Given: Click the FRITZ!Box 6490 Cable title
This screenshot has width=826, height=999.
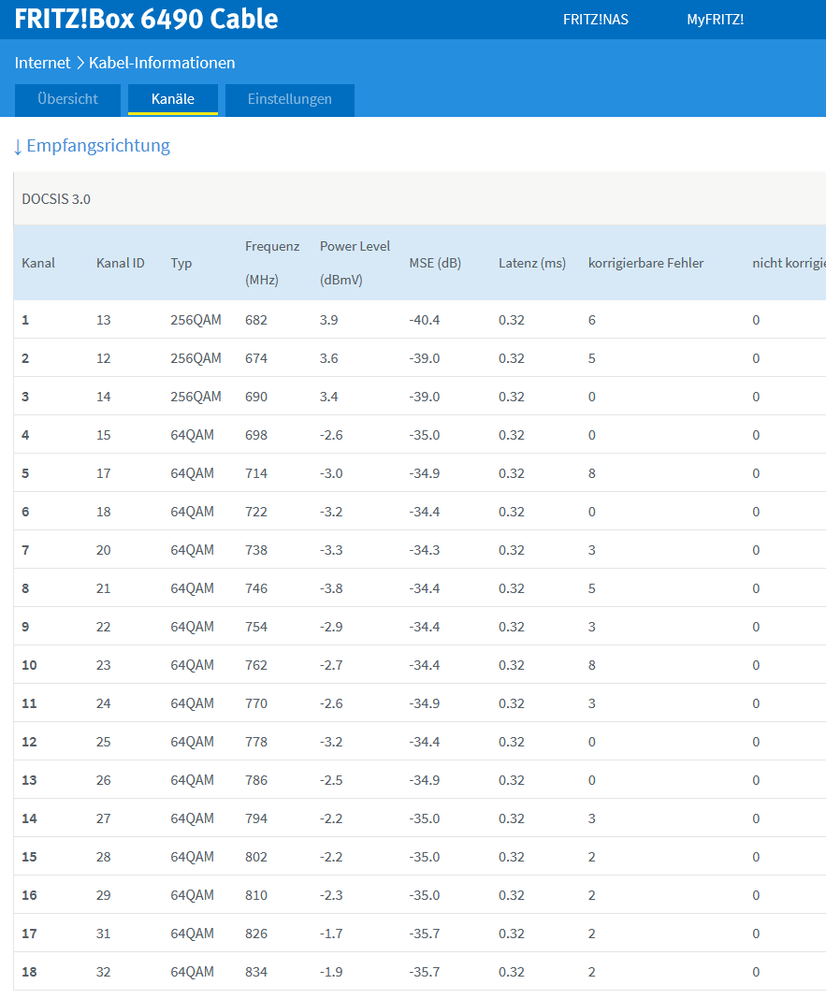Looking at the screenshot, I should [146, 19].
